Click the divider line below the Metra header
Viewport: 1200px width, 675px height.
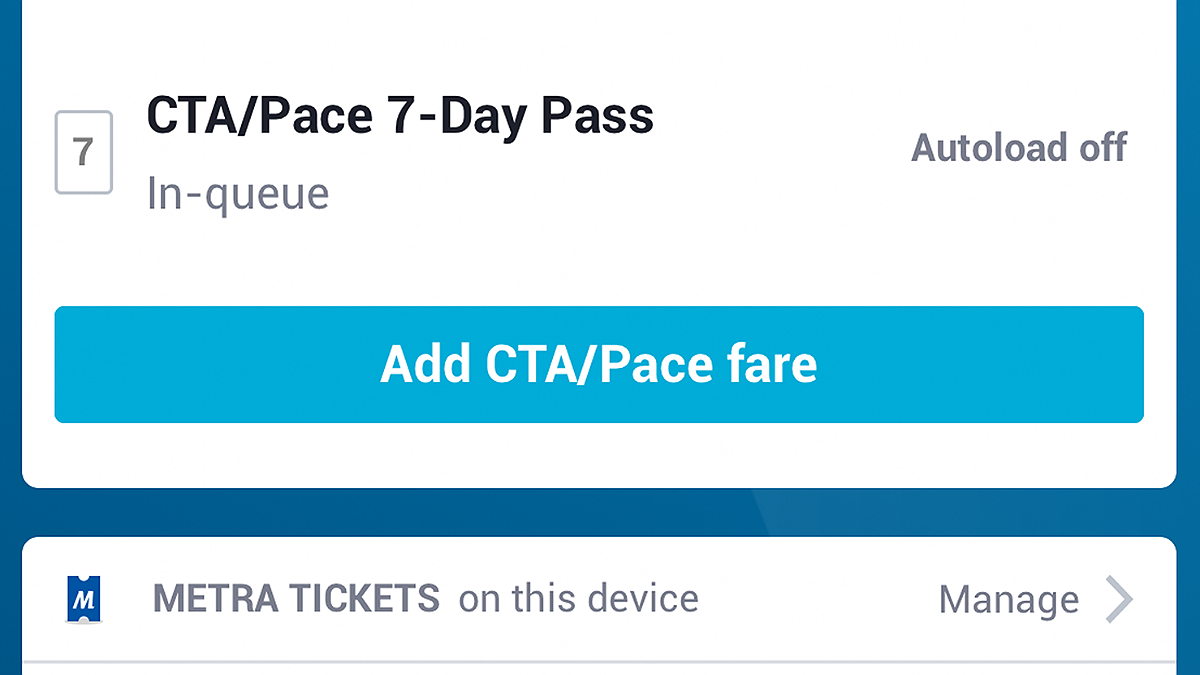pos(600,661)
